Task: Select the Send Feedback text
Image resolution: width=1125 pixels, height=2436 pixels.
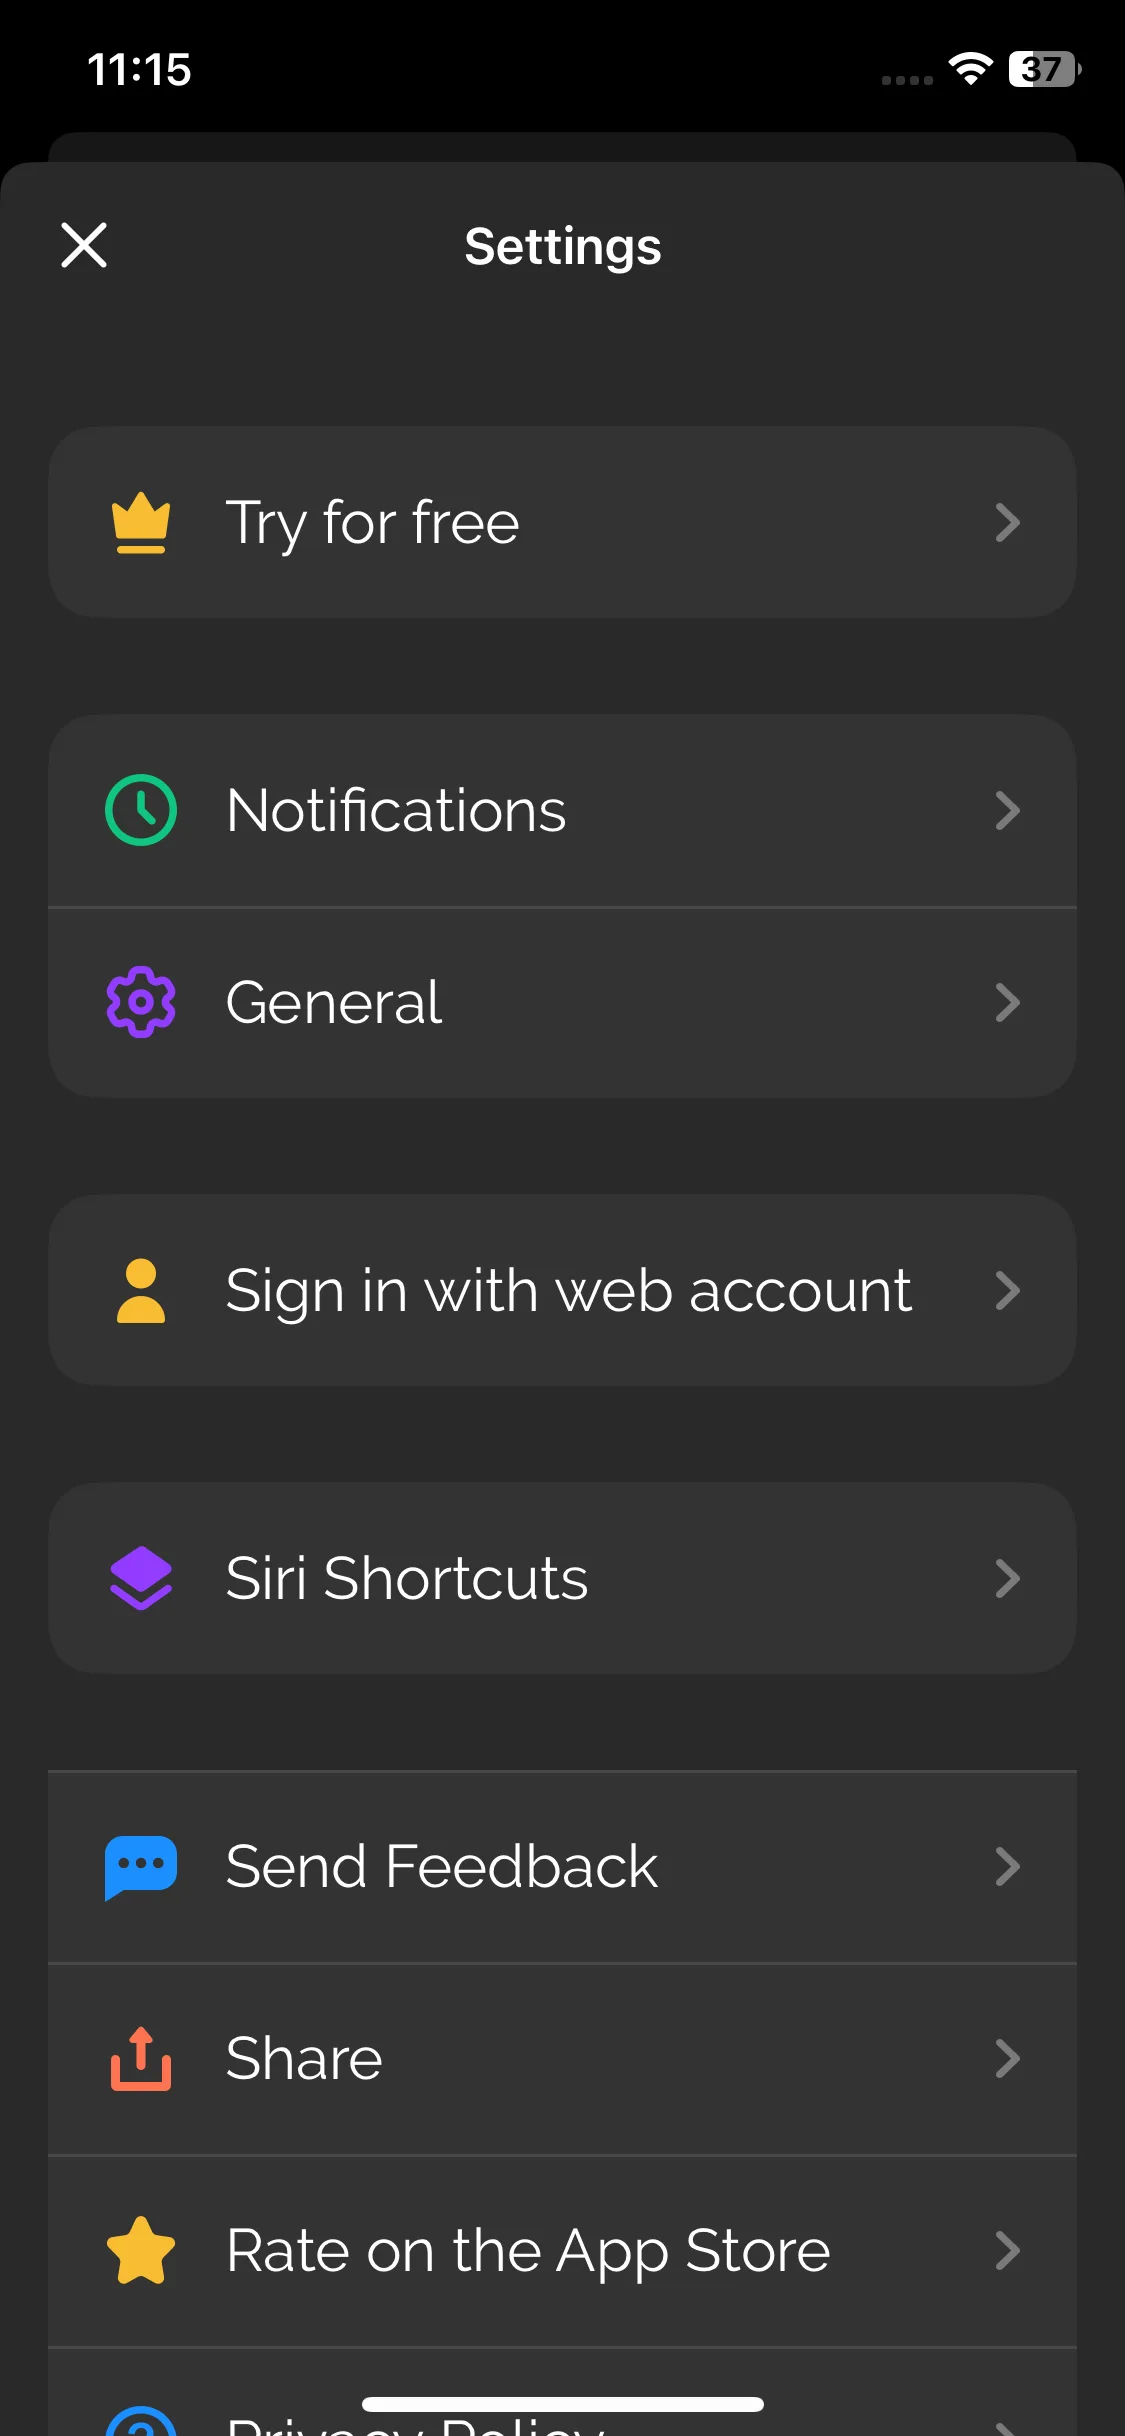Action: [x=441, y=1866]
